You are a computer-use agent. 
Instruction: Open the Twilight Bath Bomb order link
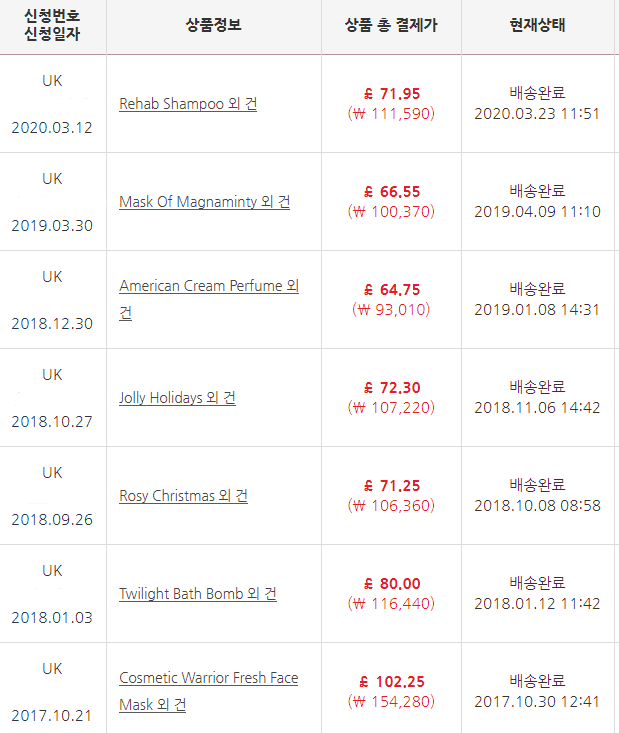198,594
